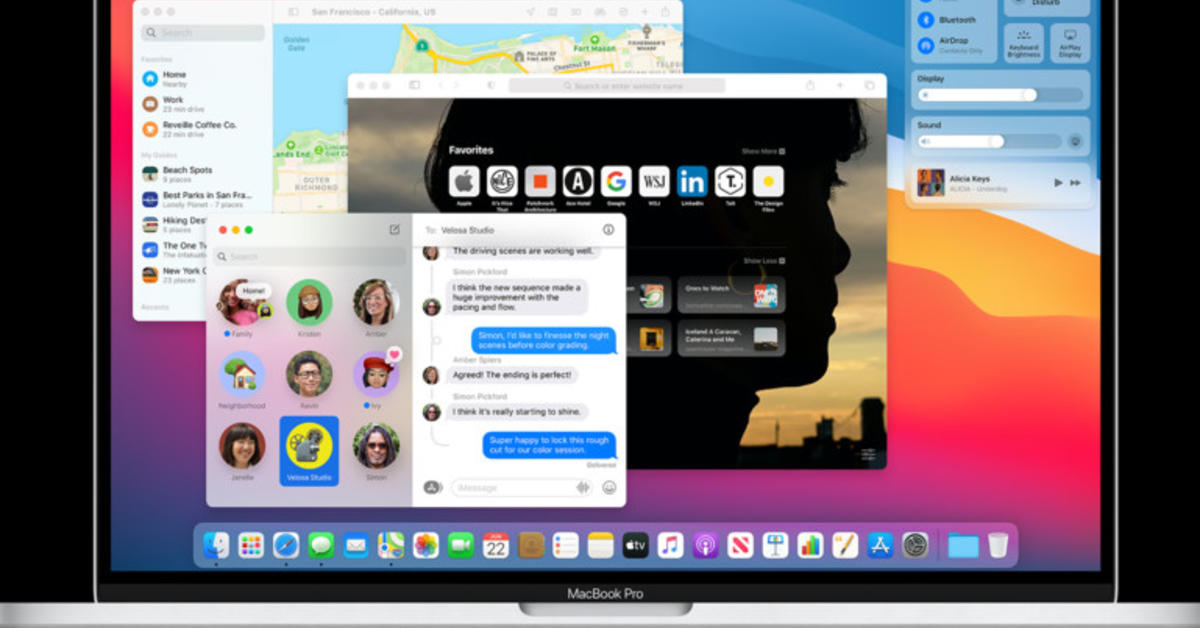The width and height of the screenshot is (1200, 628).
Task: Click the Safari share button
Action: pos(809,86)
